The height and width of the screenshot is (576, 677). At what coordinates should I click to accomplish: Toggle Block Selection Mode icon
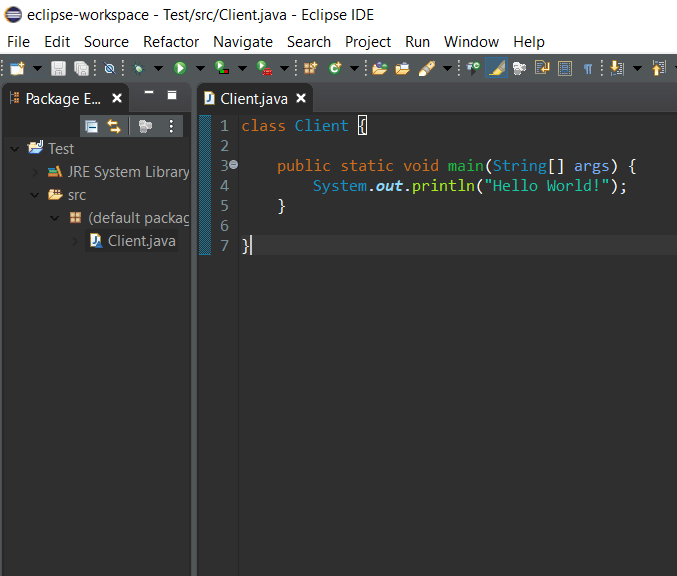click(x=565, y=68)
